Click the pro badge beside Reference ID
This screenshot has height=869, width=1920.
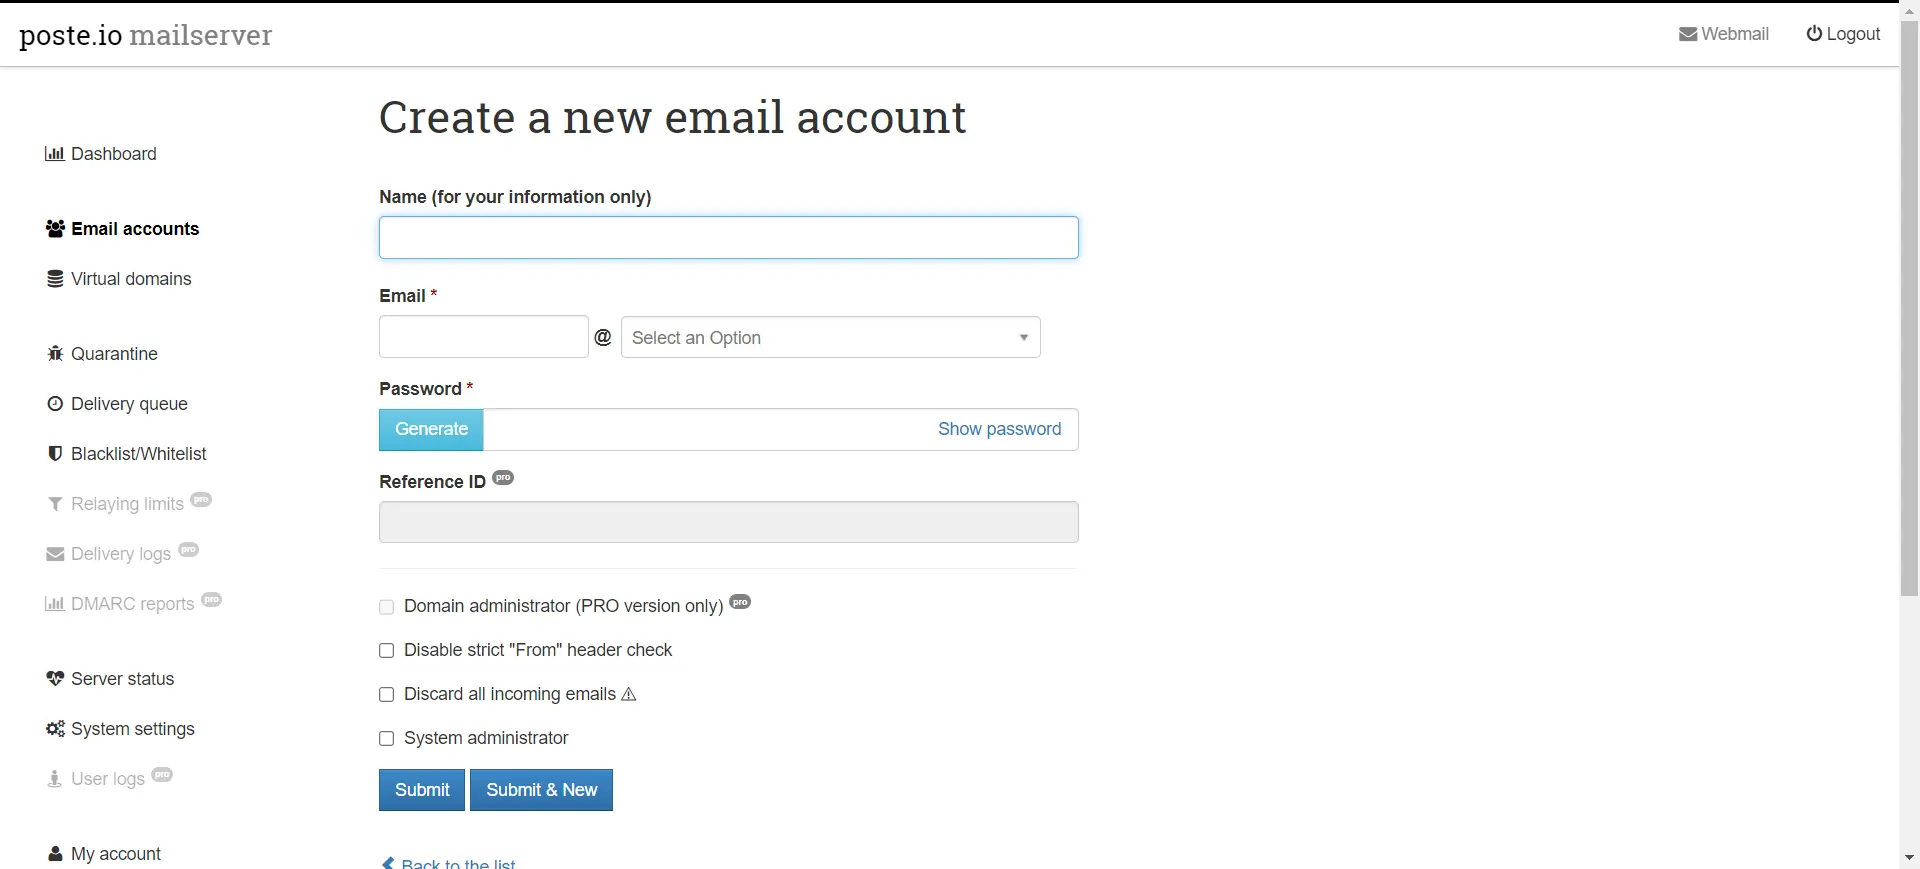pyautogui.click(x=503, y=478)
